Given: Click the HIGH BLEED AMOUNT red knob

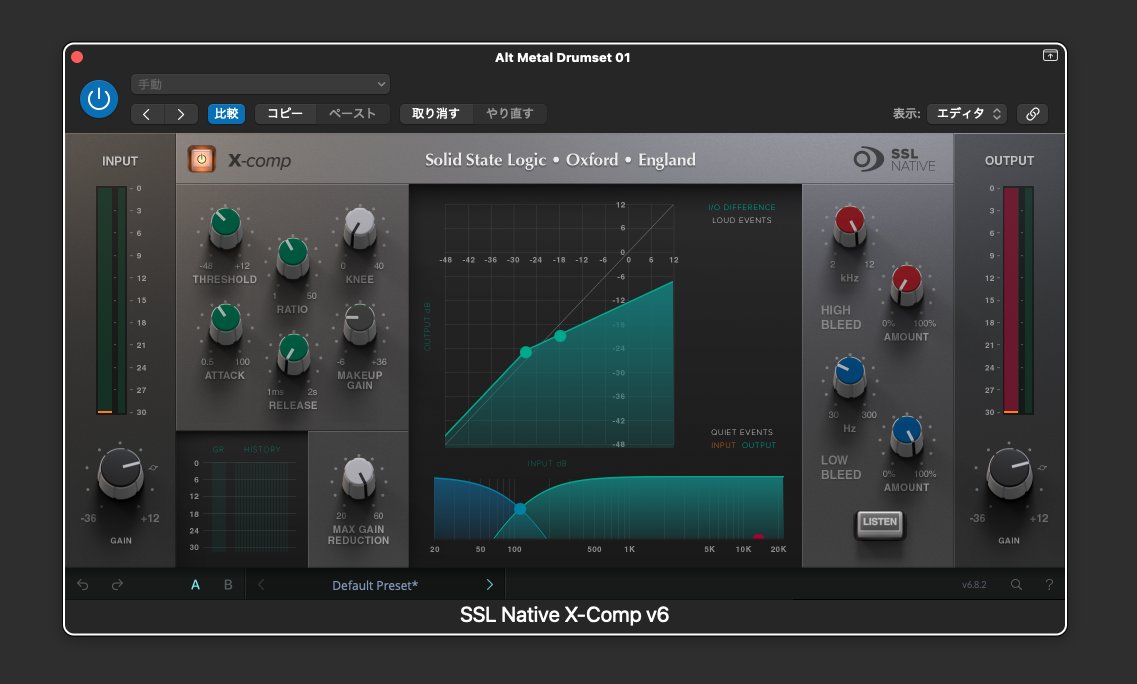Looking at the screenshot, I should [906, 284].
